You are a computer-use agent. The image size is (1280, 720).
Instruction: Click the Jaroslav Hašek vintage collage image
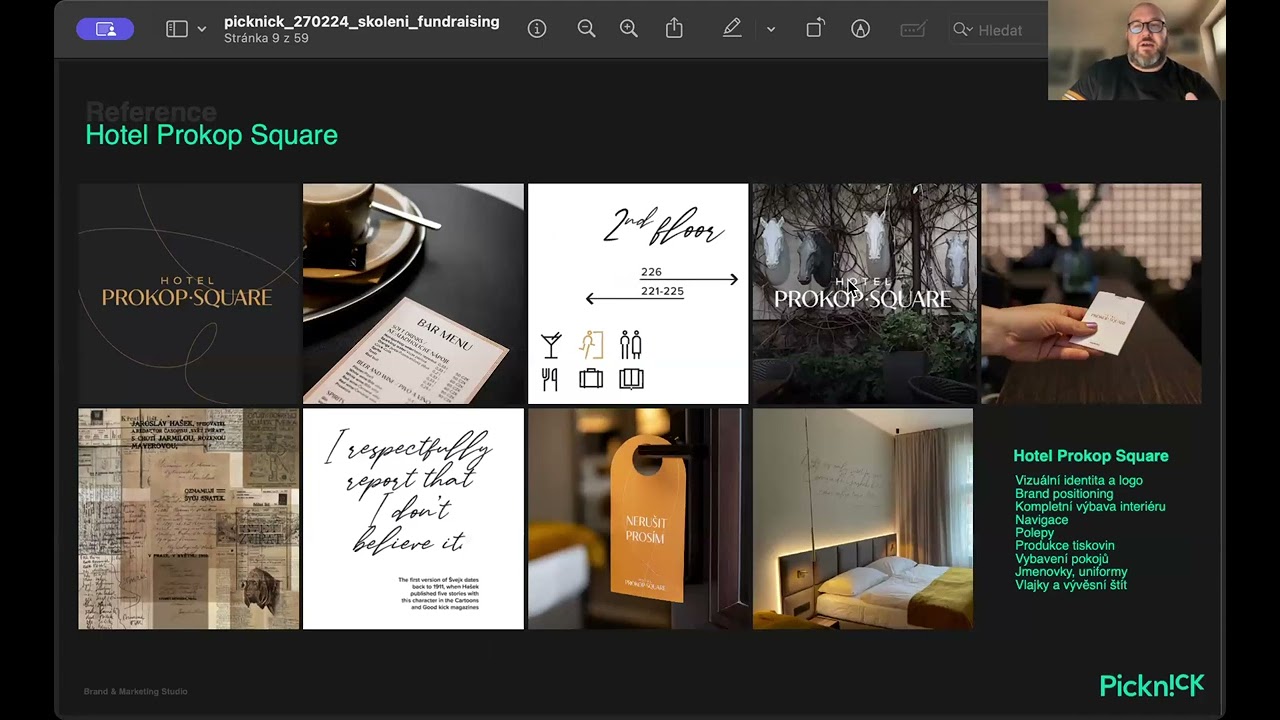pyautogui.click(x=189, y=519)
